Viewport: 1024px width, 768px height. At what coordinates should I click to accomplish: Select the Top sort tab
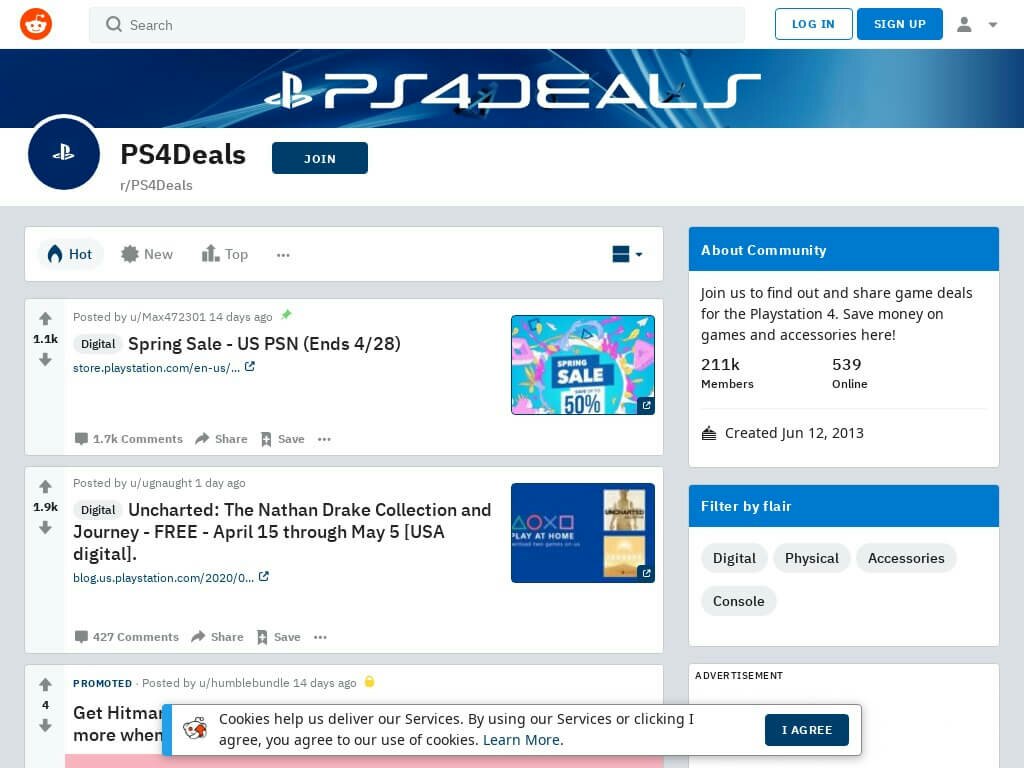[x=225, y=254]
